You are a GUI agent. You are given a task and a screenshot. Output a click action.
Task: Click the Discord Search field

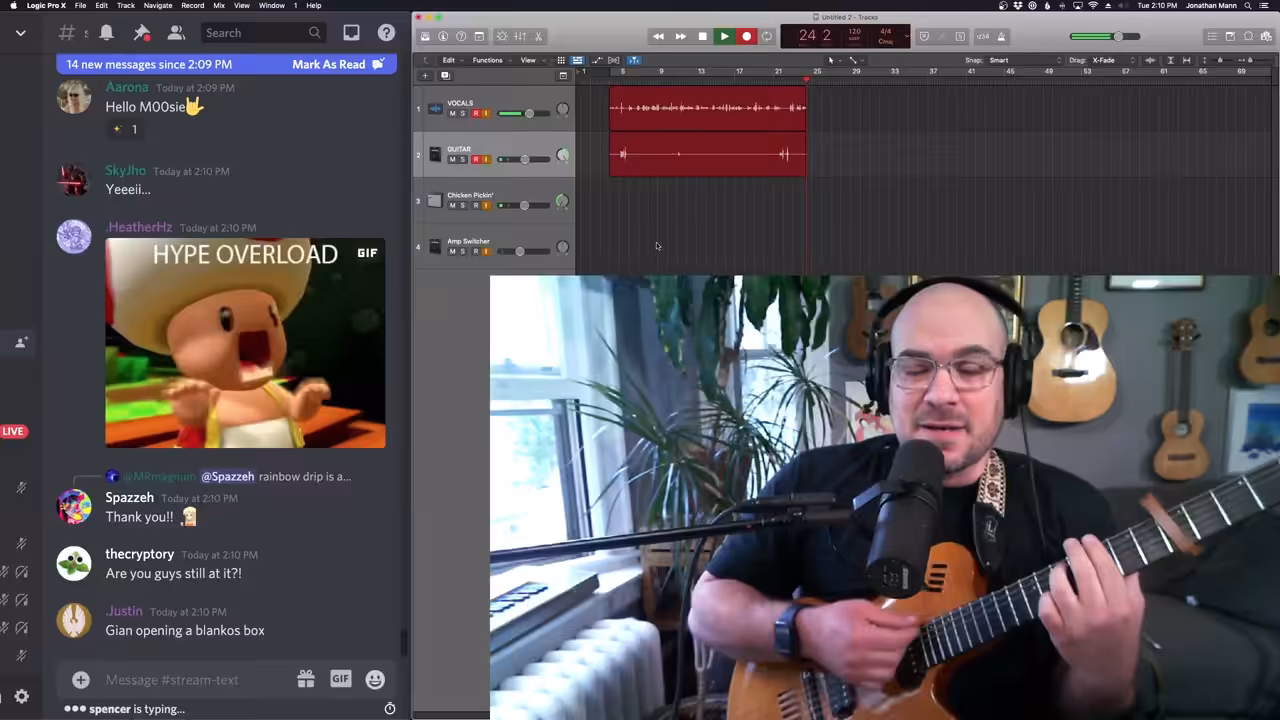point(262,33)
